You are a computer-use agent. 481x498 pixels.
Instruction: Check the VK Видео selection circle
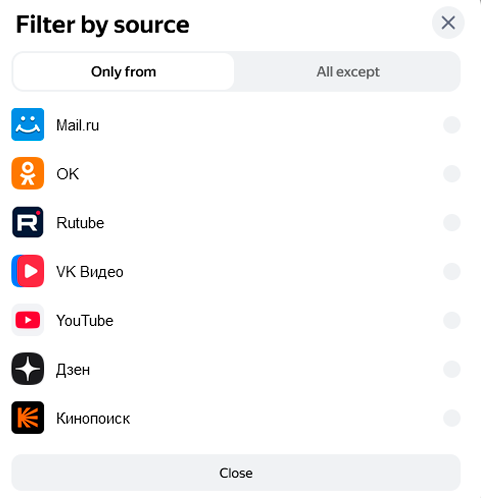(x=452, y=271)
